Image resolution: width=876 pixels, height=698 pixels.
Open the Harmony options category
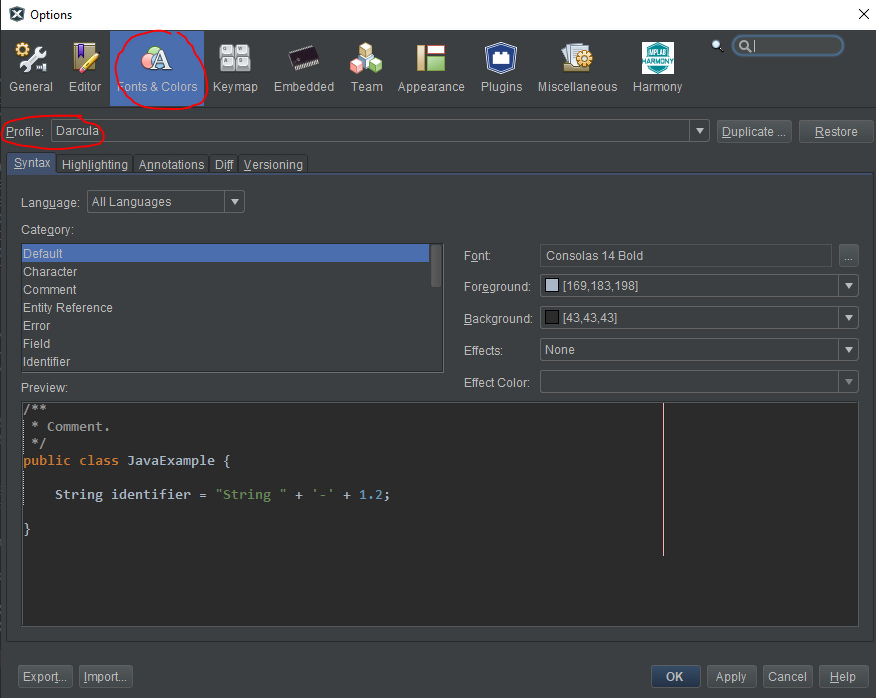click(x=657, y=68)
